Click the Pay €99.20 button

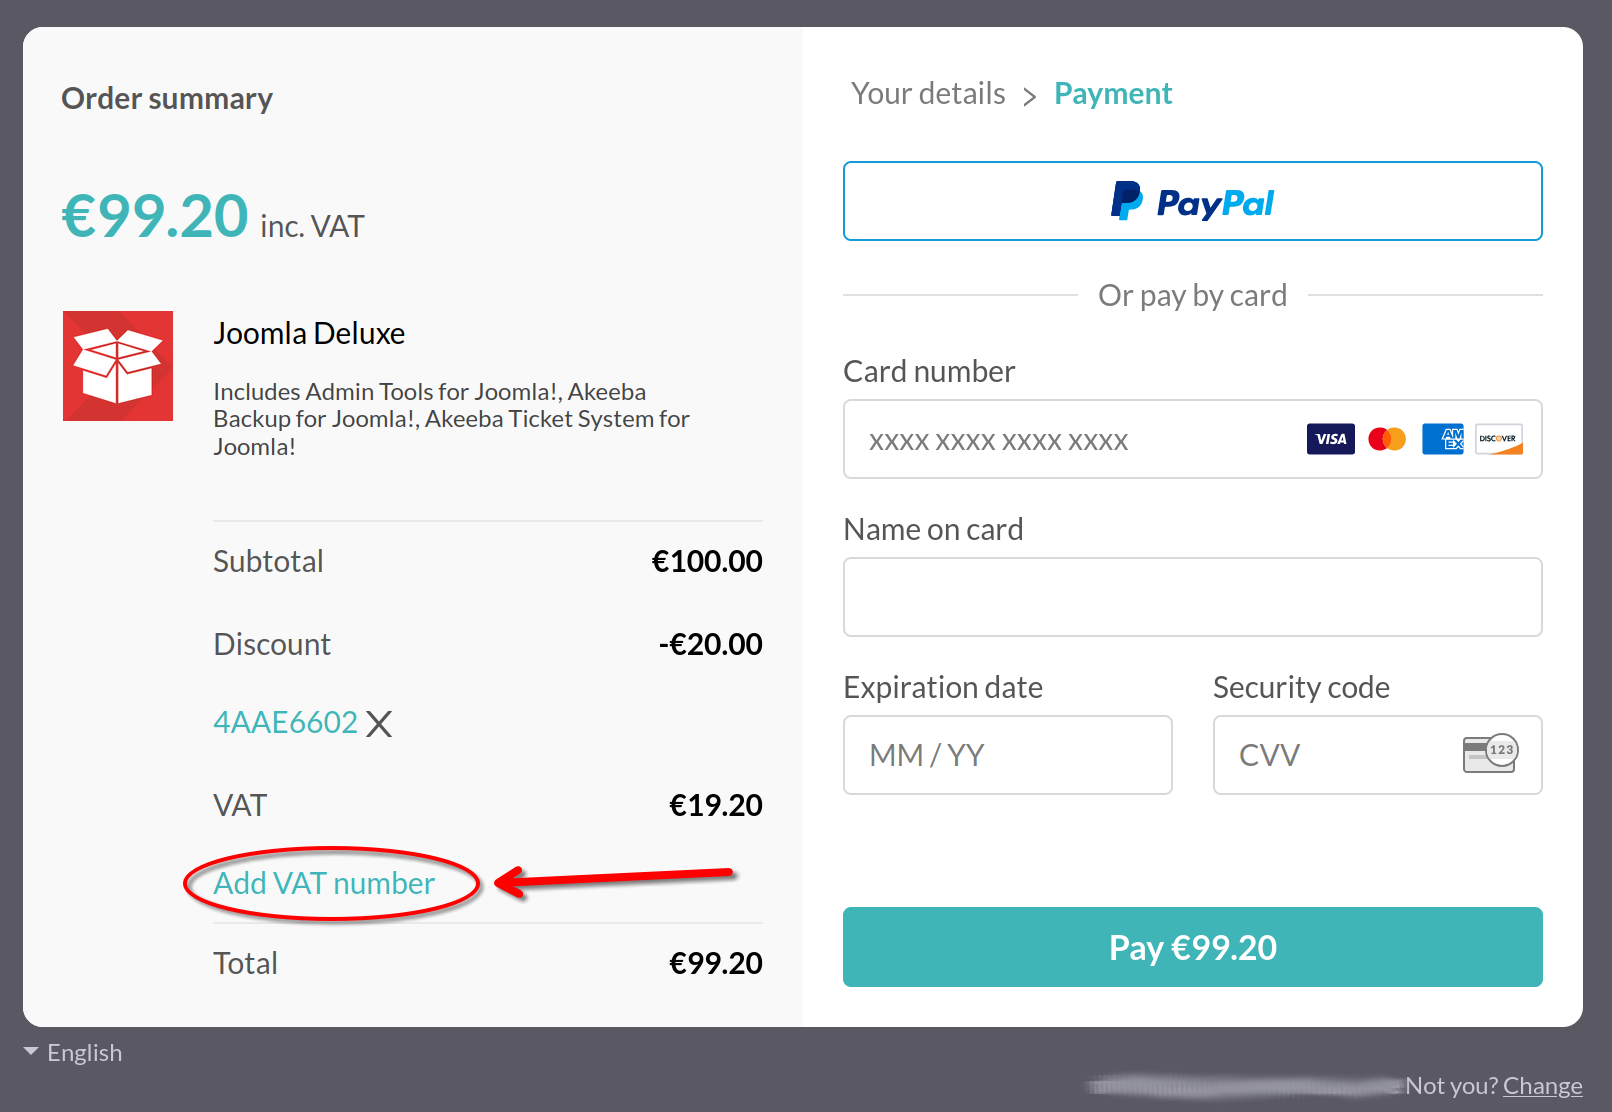coord(1192,947)
